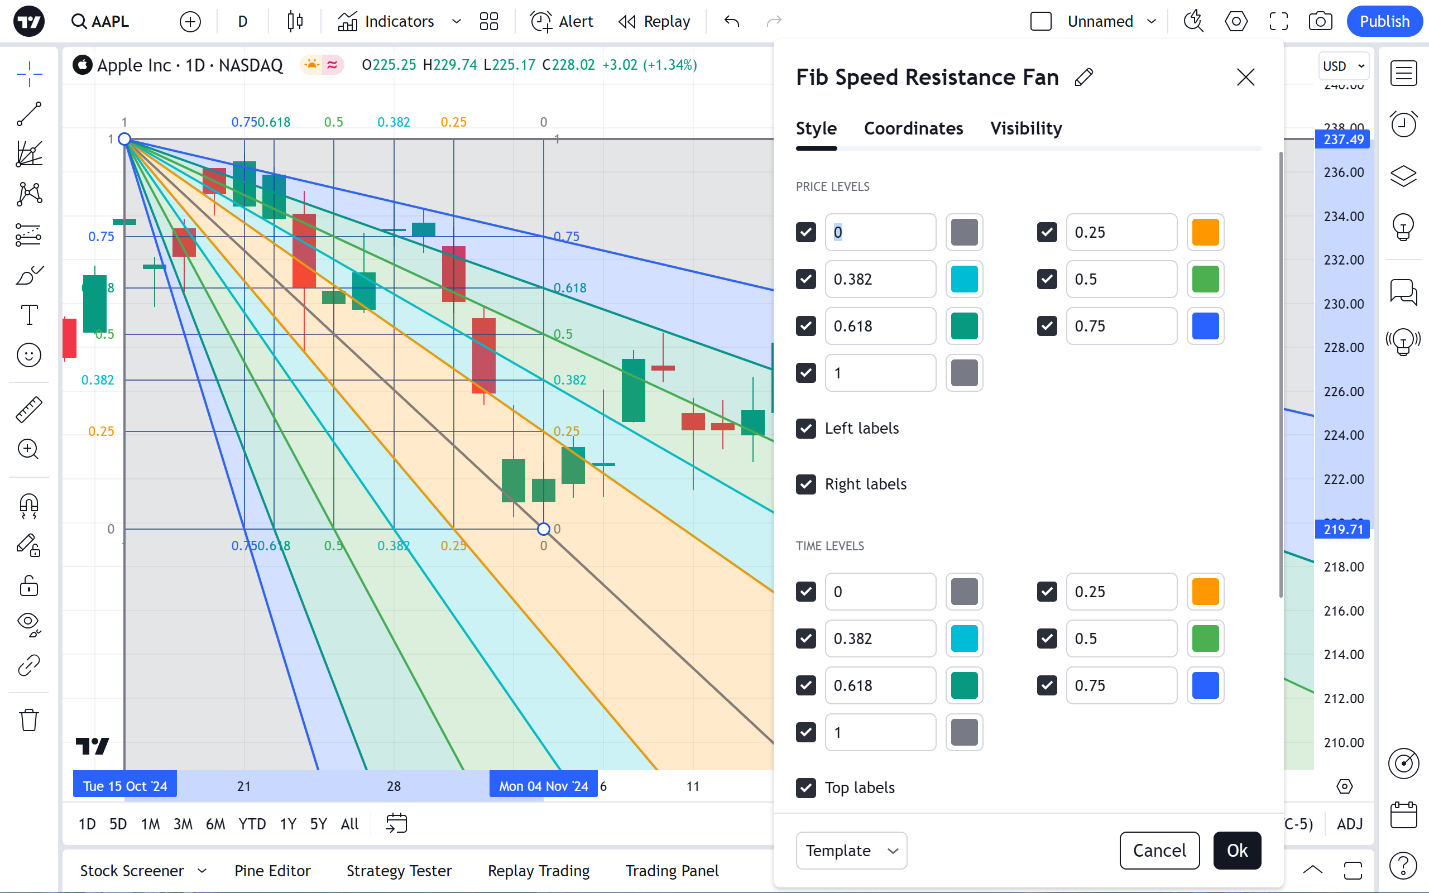Image resolution: width=1429 pixels, height=893 pixels.
Task: Select the Text annotation tool
Action: (x=29, y=315)
